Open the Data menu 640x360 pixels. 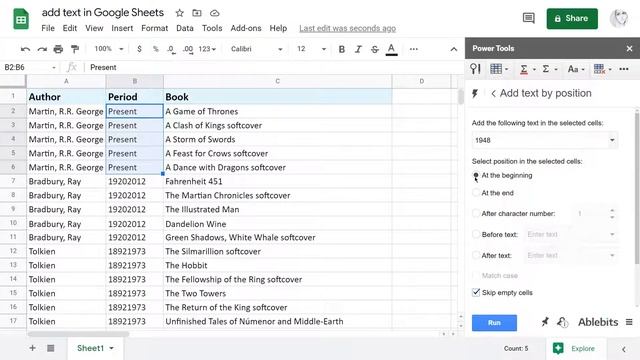[x=184, y=28]
